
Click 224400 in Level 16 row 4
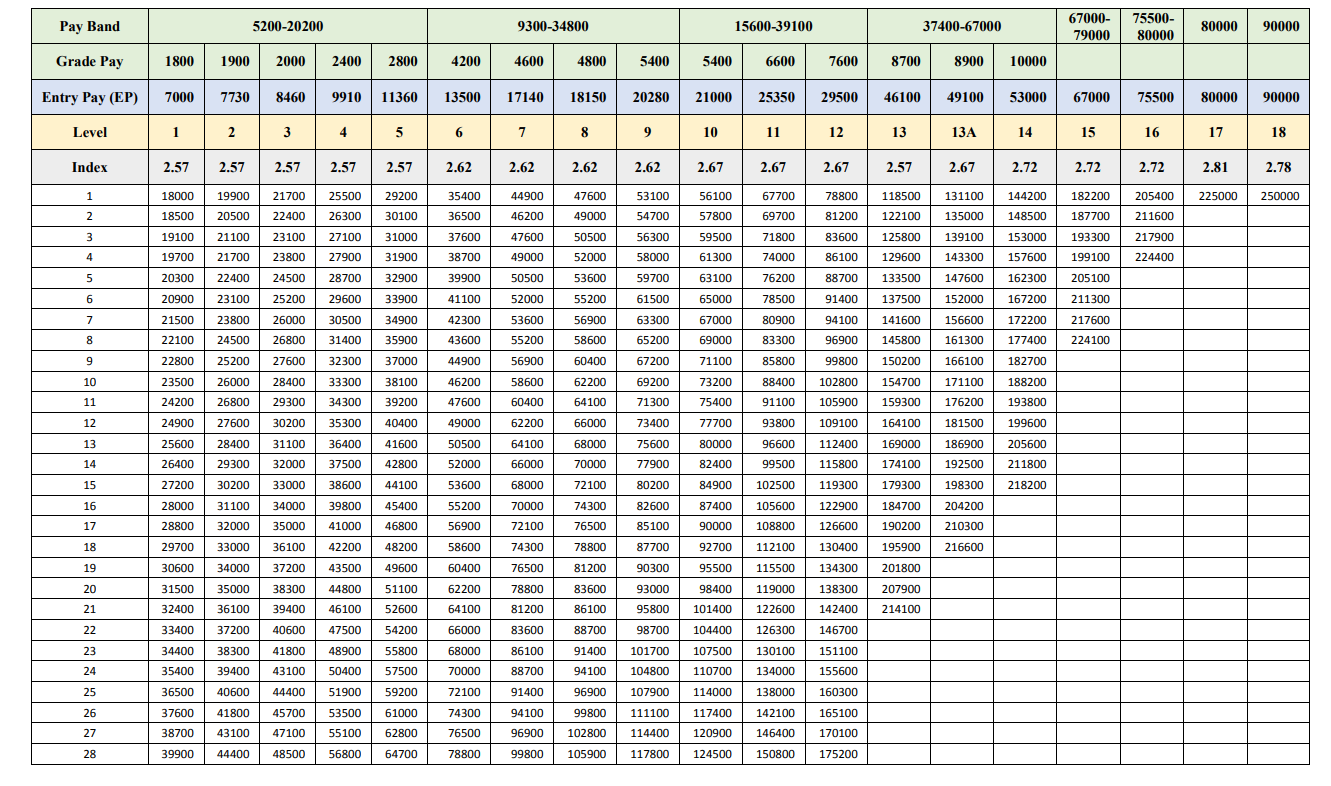[x=1154, y=258]
